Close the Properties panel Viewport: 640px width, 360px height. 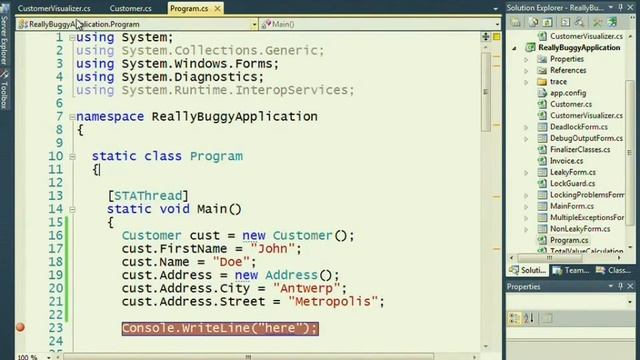[x=631, y=286]
